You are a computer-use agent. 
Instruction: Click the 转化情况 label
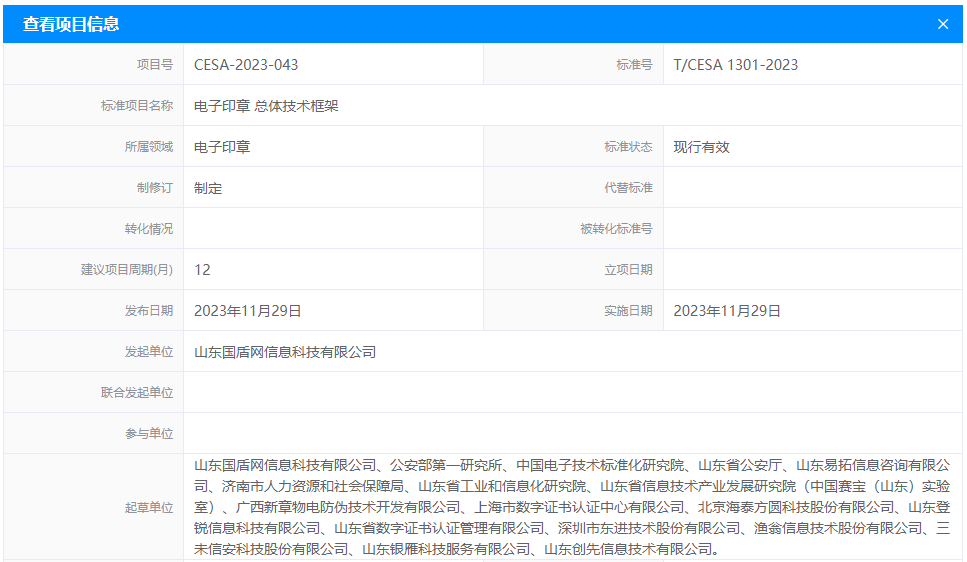pos(149,229)
